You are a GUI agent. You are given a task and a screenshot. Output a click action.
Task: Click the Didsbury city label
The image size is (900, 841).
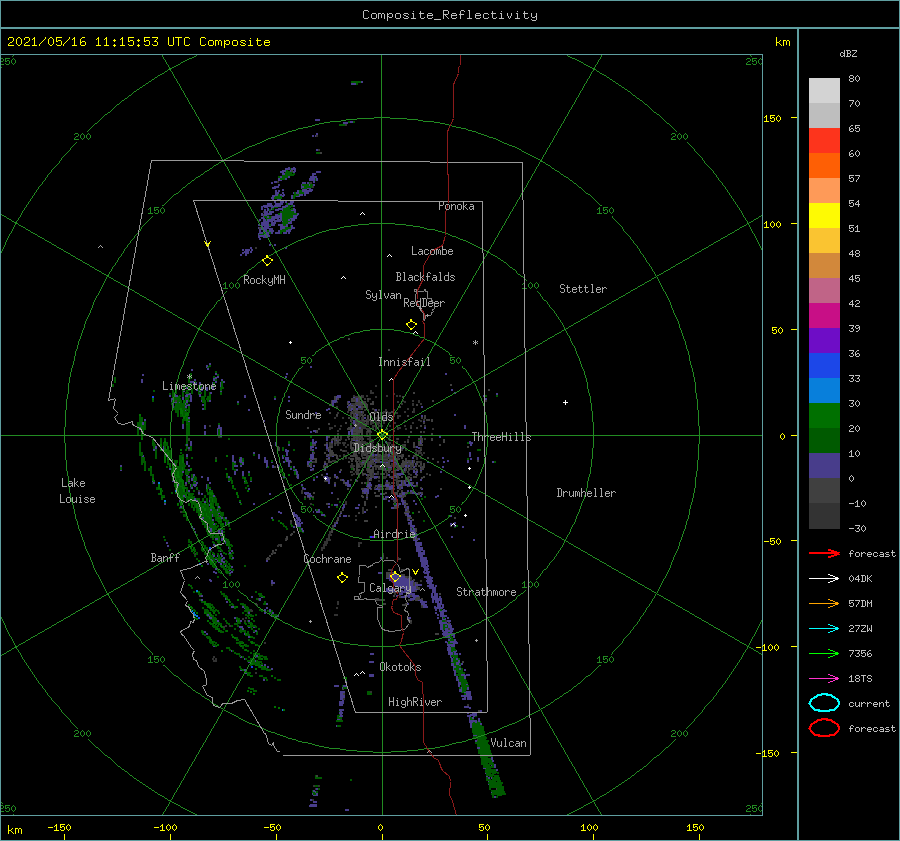click(377, 448)
